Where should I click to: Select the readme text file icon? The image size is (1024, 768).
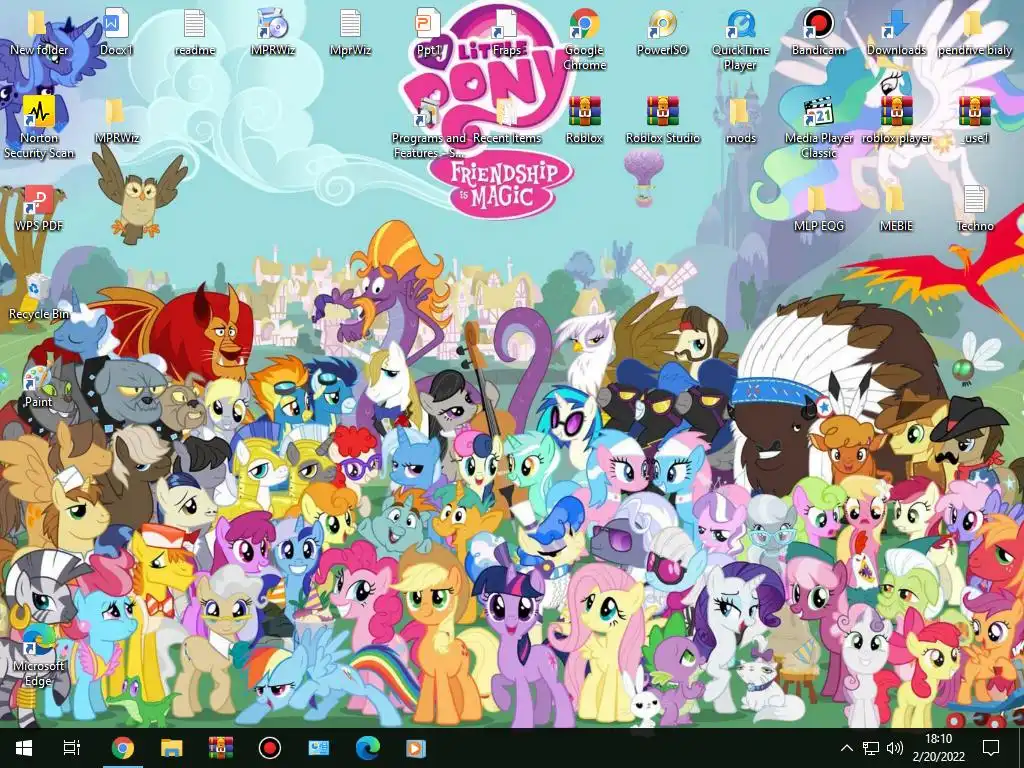[194, 33]
